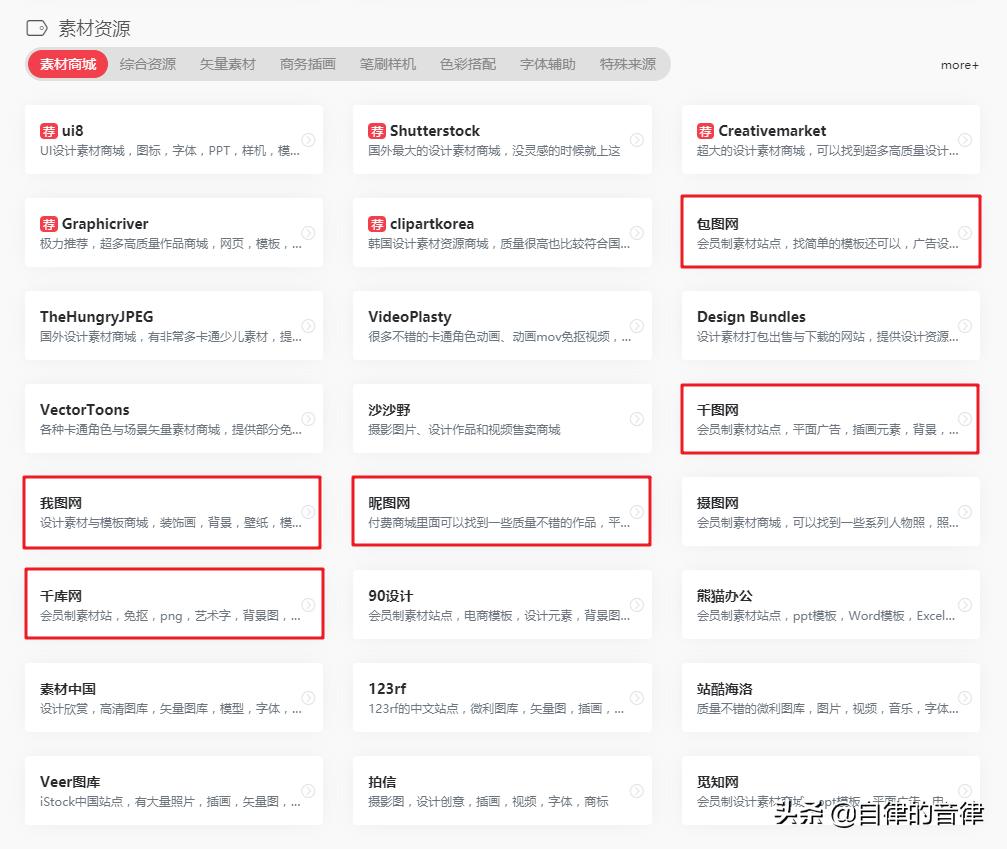Expand details for 123rf using its chevron
The height and width of the screenshot is (849, 1007).
pos(637,696)
